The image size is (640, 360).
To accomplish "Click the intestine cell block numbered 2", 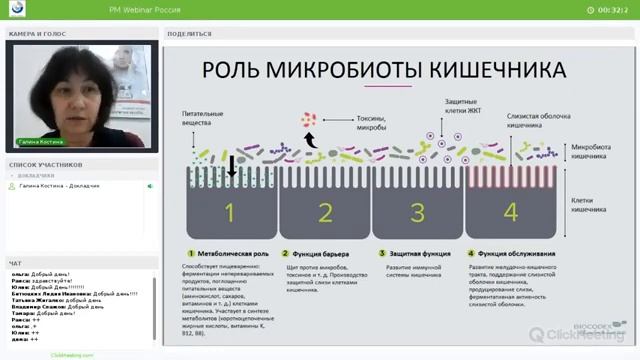I will (x=324, y=202).
